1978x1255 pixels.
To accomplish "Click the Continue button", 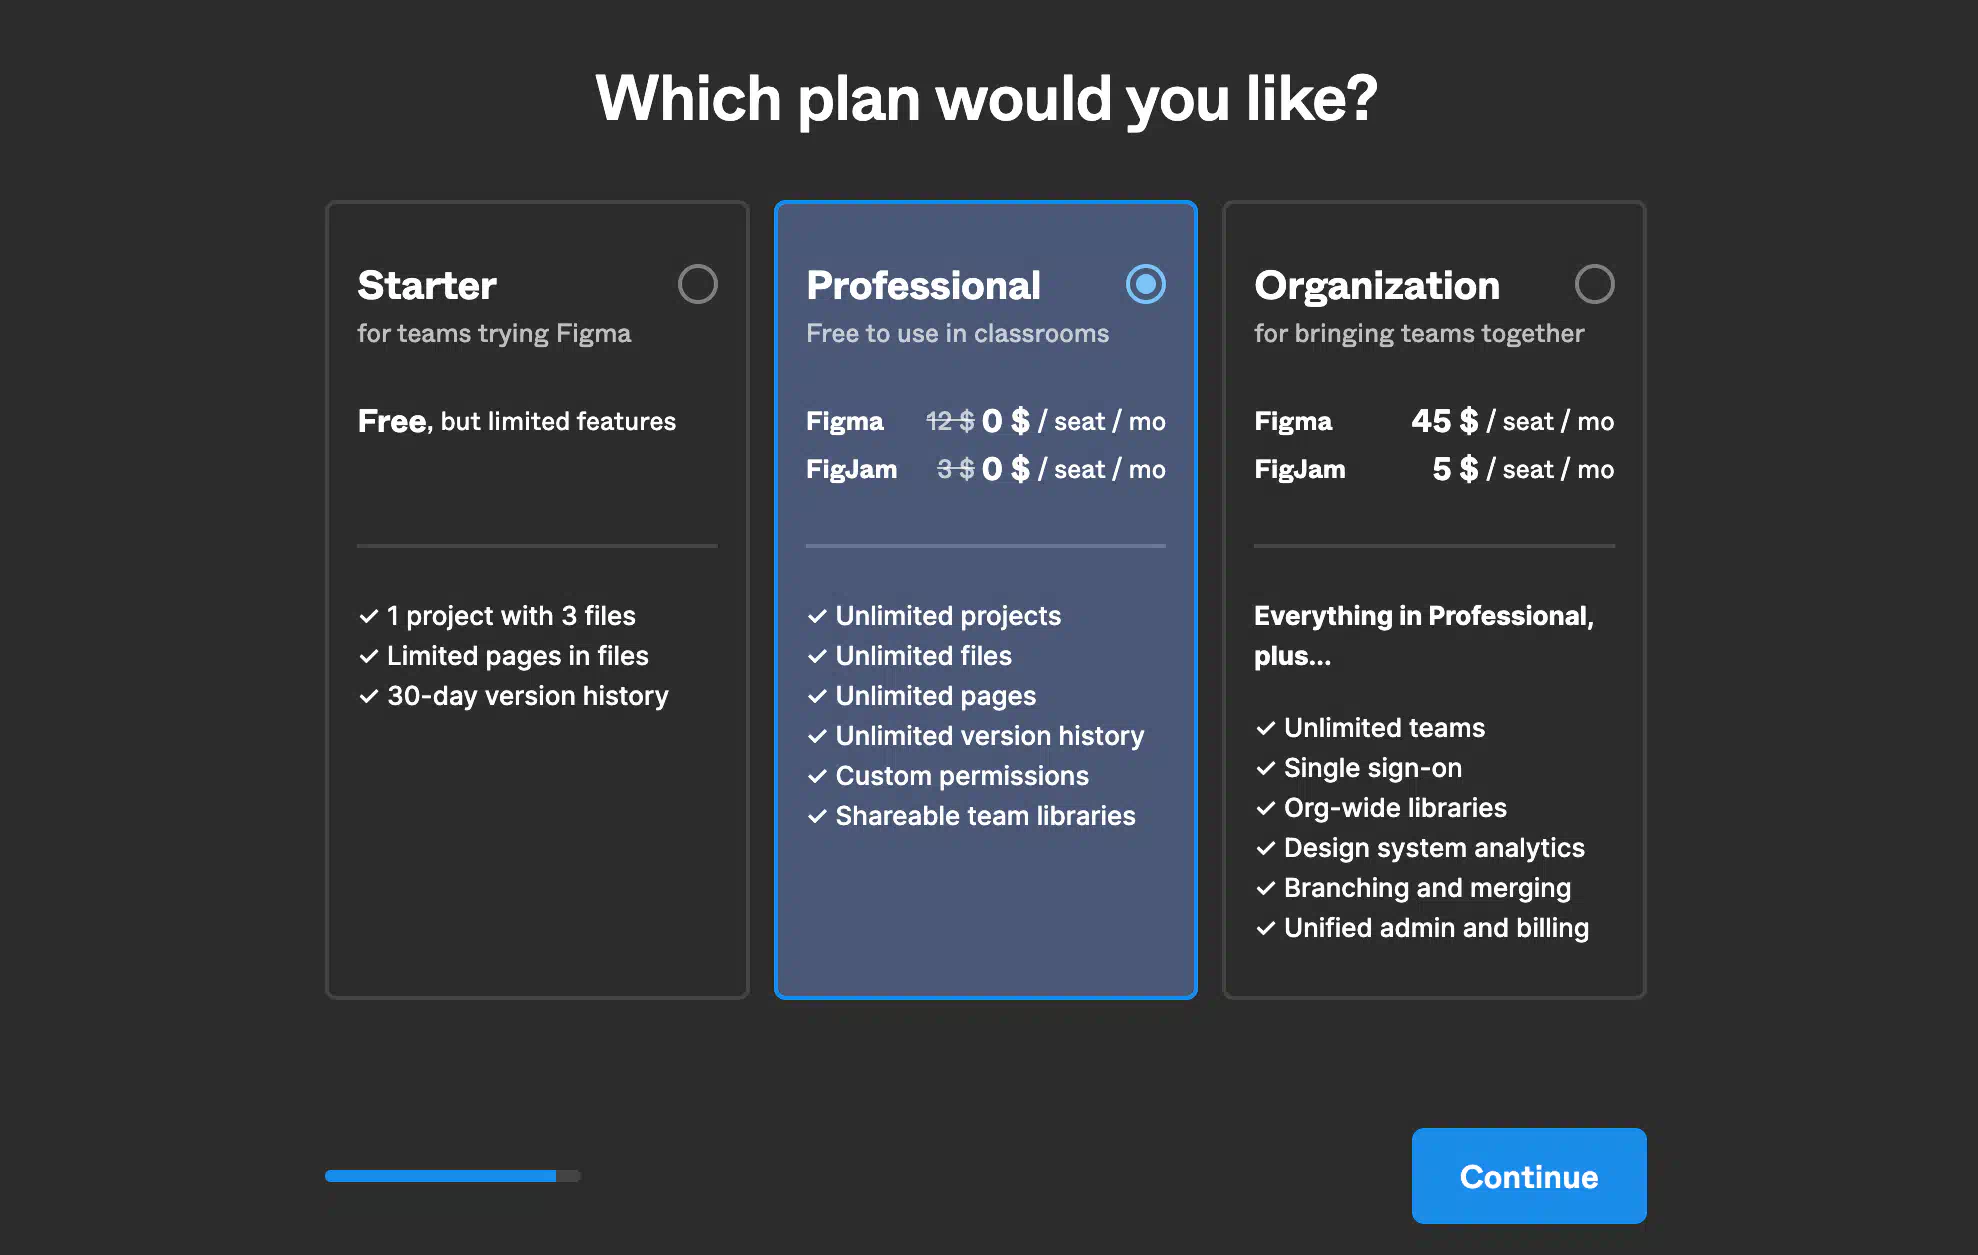I will point(1528,1176).
